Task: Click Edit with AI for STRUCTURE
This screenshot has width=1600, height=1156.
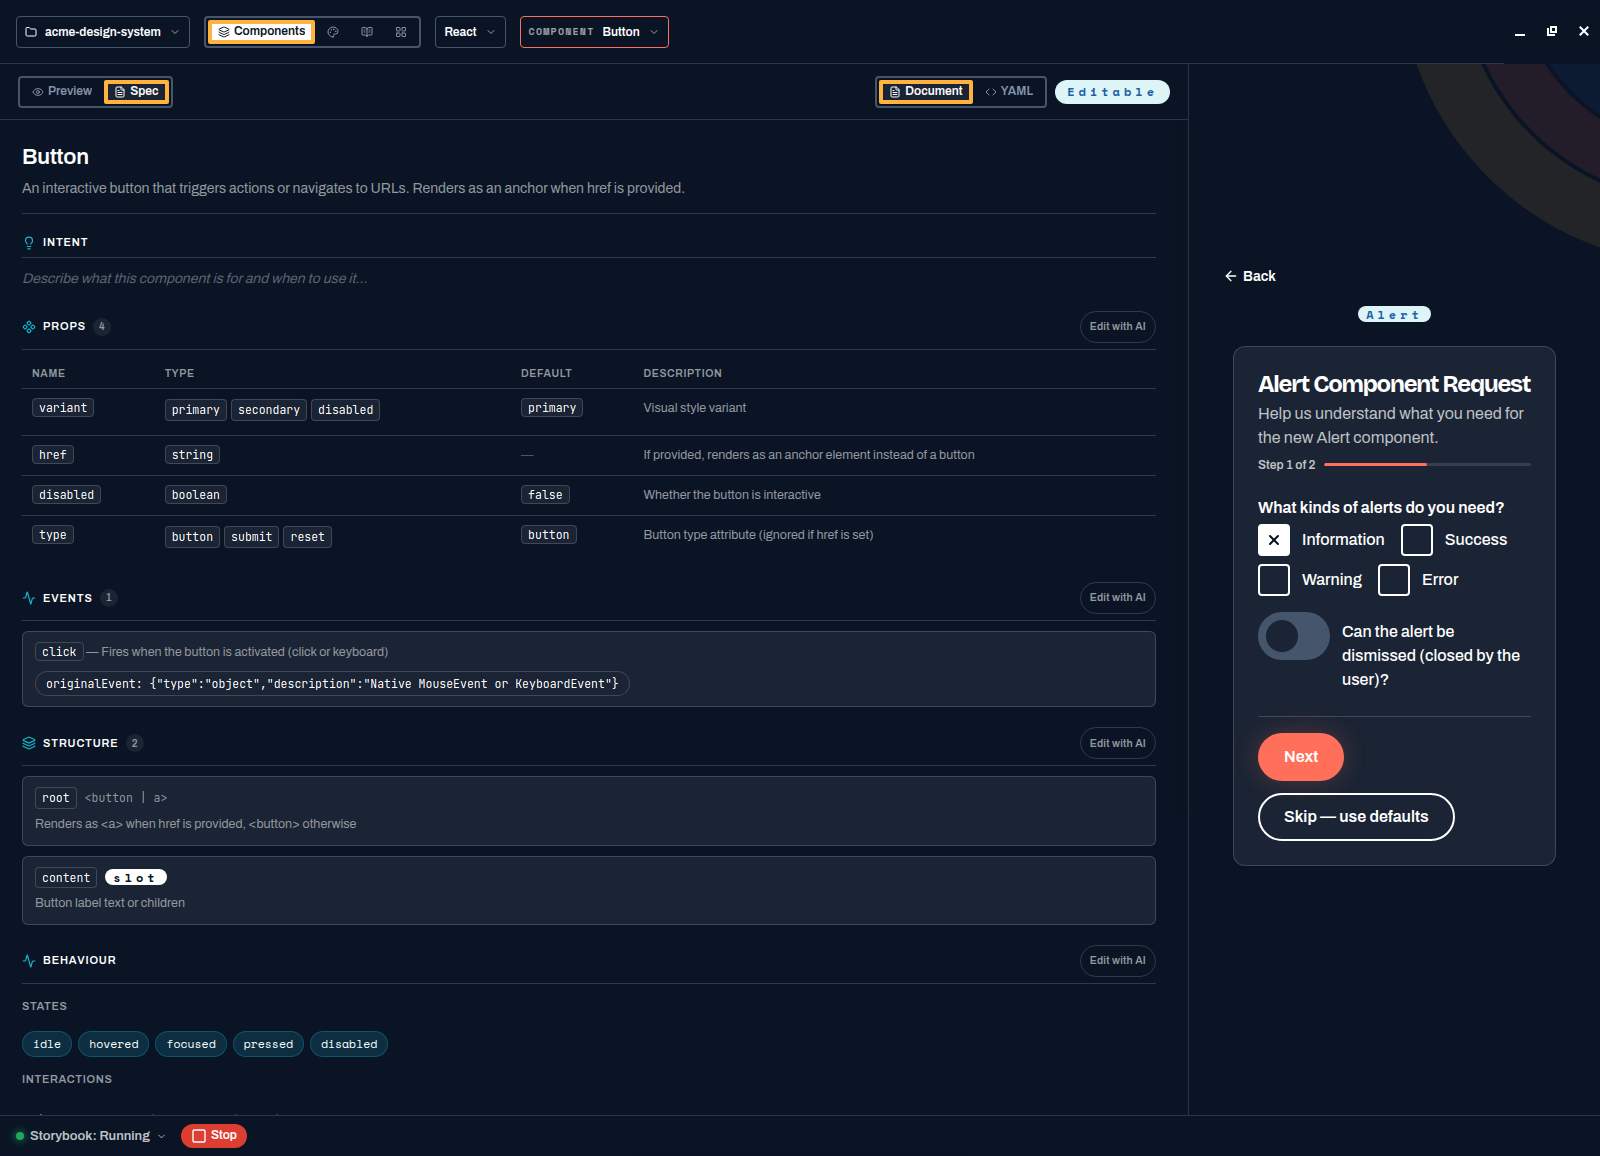Action: [x=1118, y=743]
